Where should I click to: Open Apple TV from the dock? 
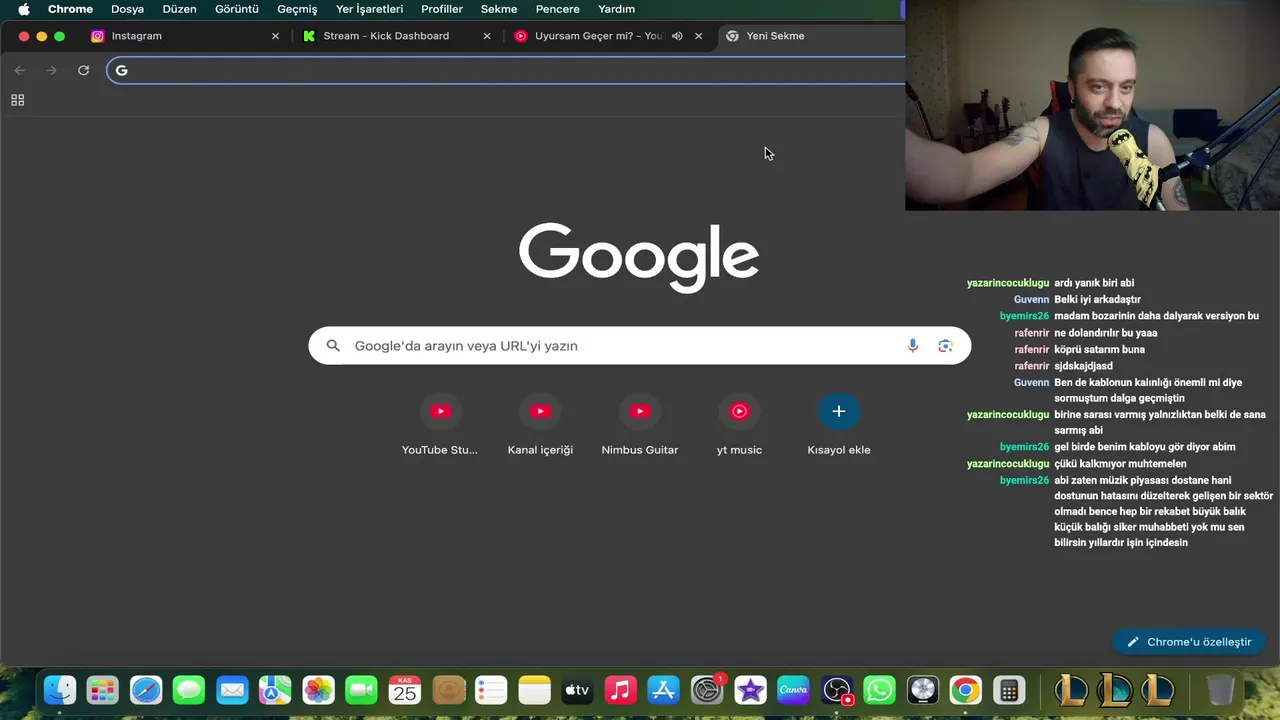(578, 690)
